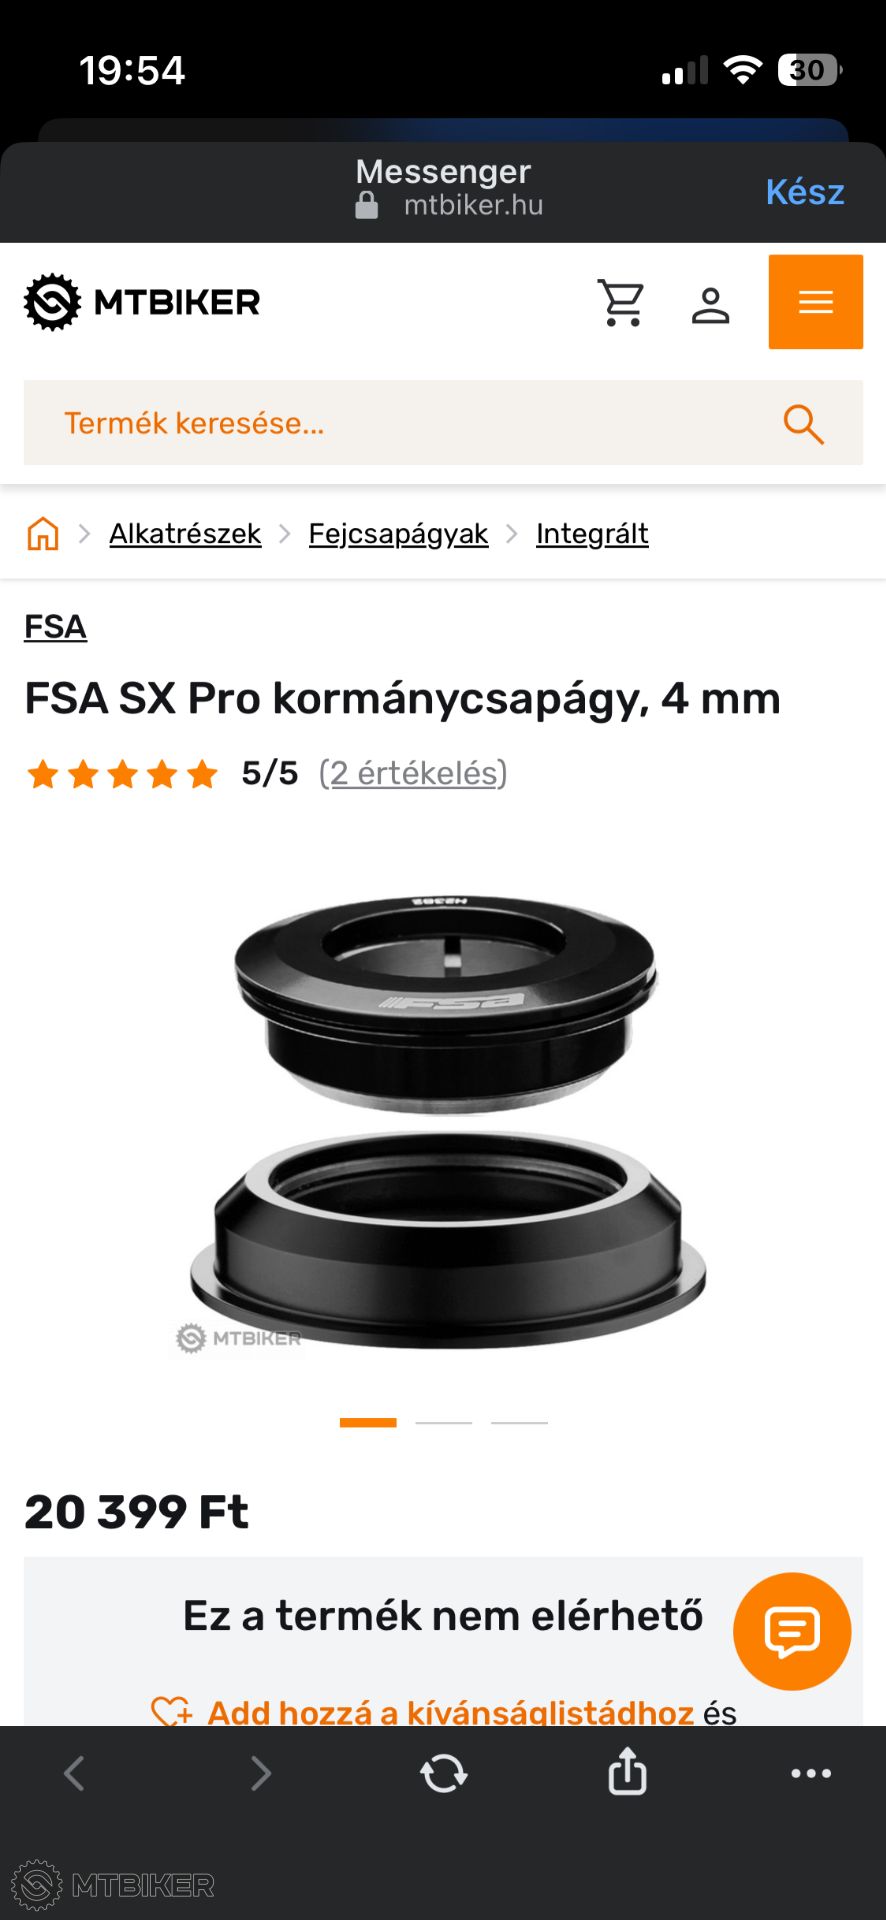886x1920 pixels.
Task: Open the orange chat bubble button
Action: coord(792,1631)
